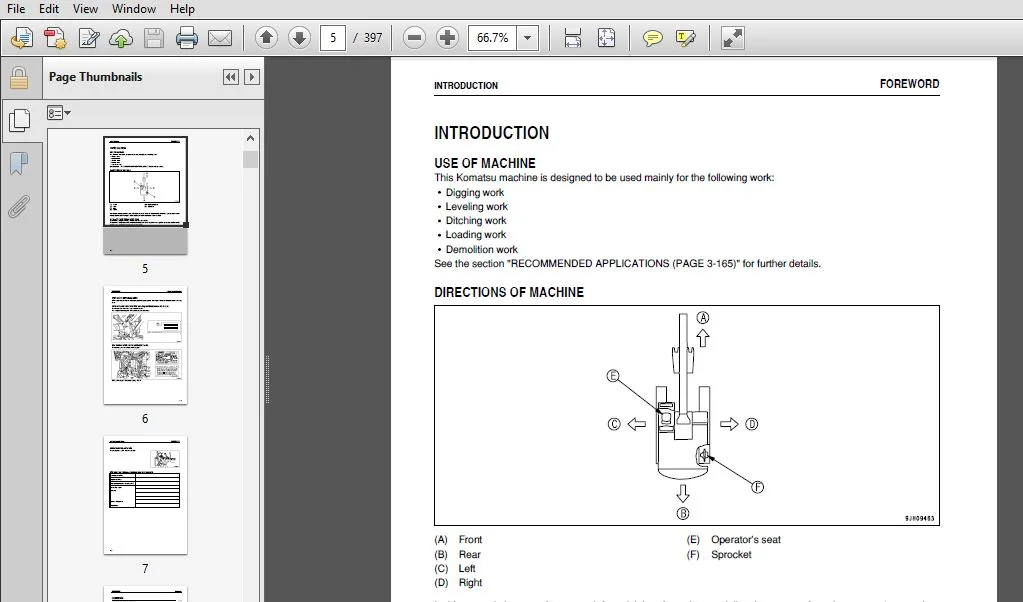1023x602 pixels.
Task: Open the Edit menu
Action: tap(49, 8)
